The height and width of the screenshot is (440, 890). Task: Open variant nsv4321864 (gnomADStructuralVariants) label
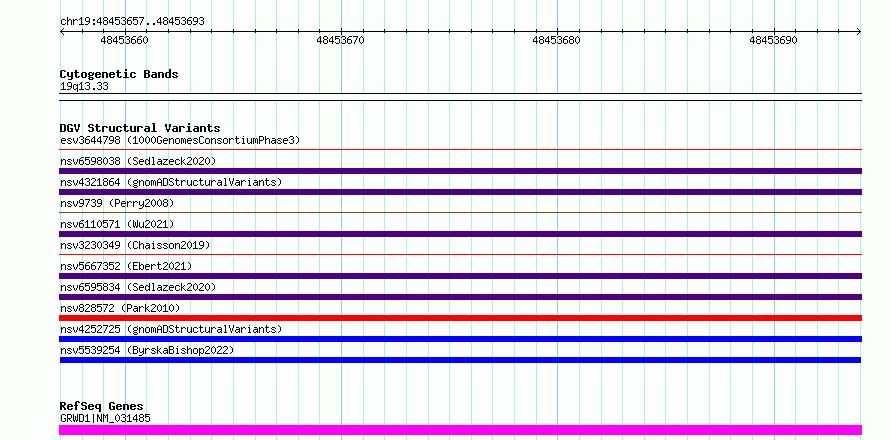171,182
